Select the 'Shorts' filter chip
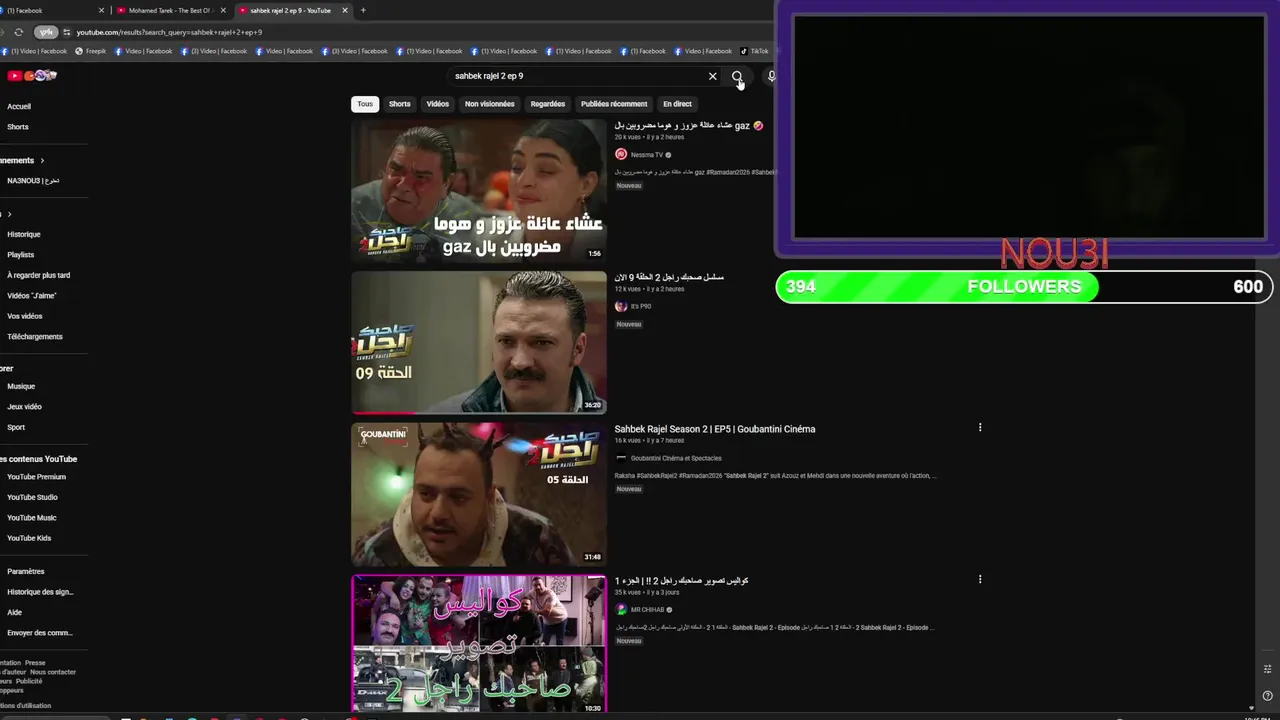1280x720 pixels. point(400,104)
